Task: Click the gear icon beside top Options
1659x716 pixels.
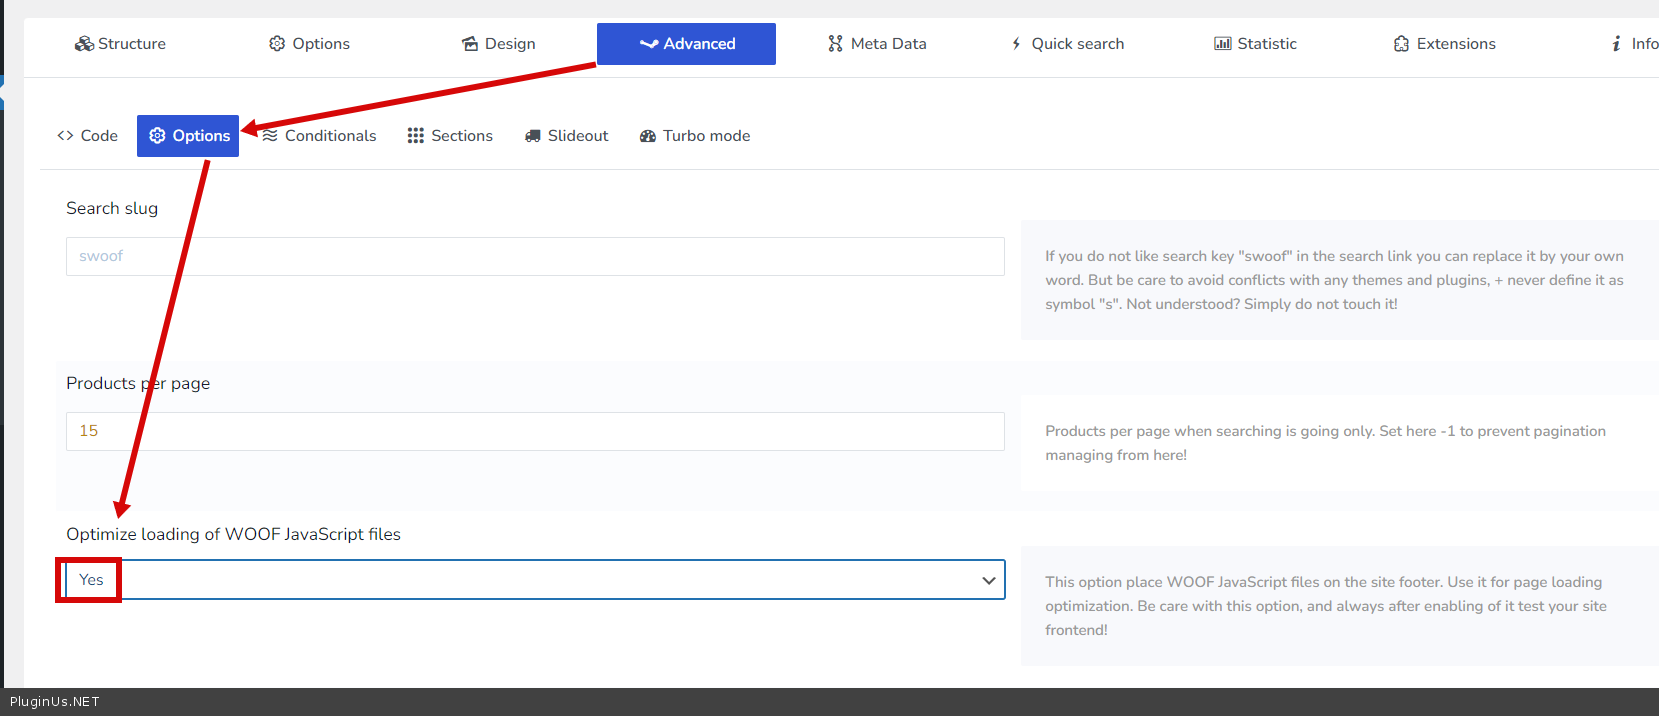Action: pyautogui.click(x=277, y=44)
